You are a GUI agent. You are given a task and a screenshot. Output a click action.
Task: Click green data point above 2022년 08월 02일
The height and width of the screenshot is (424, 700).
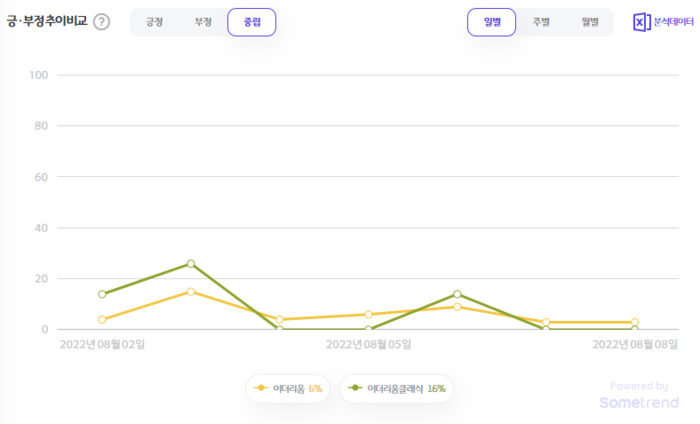click(102, 294)
